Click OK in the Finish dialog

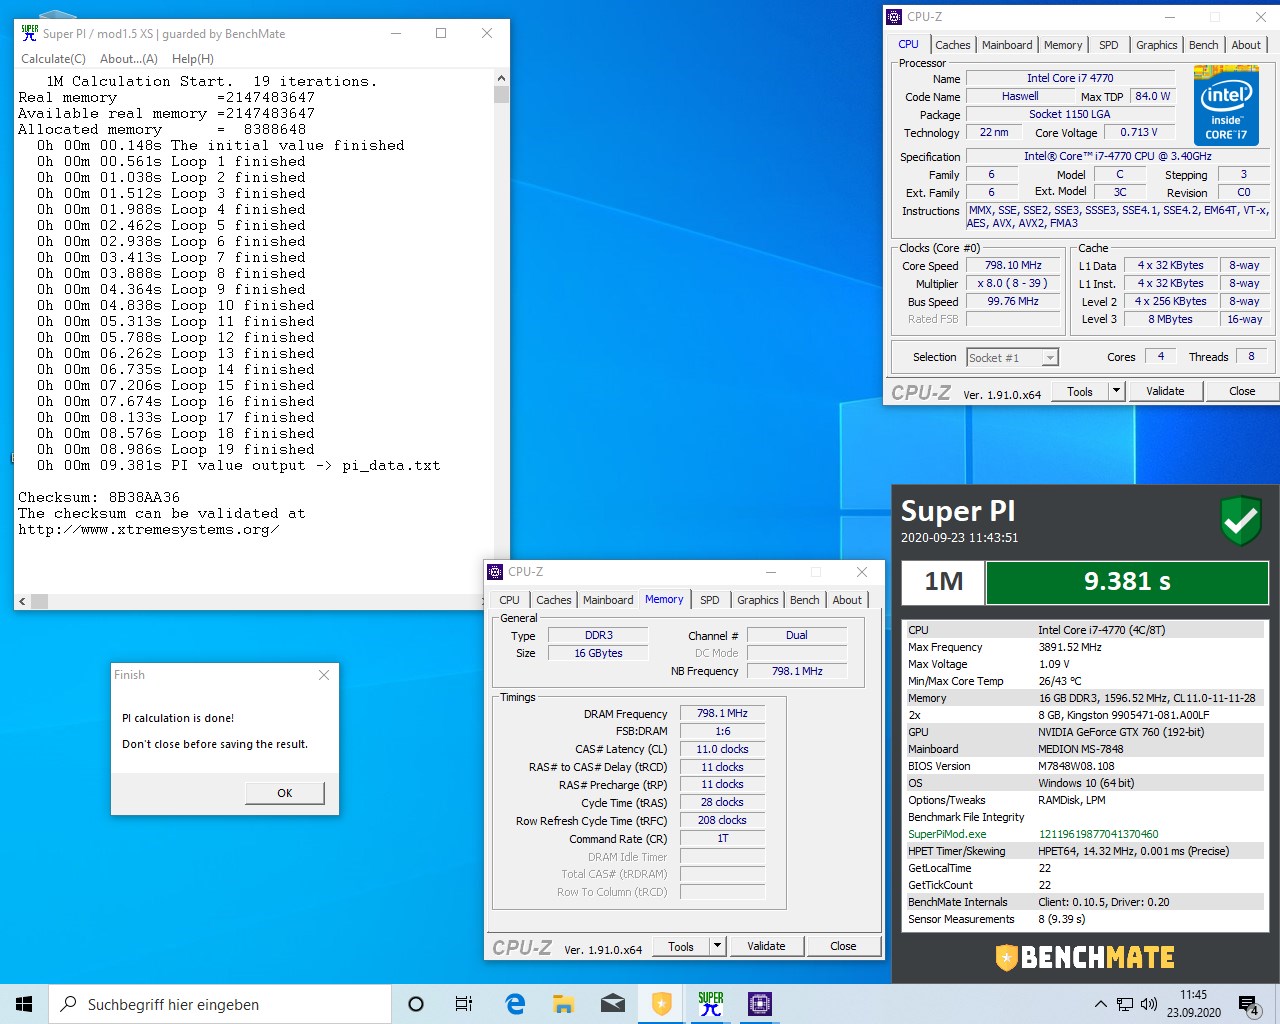[x=285, y=793]
